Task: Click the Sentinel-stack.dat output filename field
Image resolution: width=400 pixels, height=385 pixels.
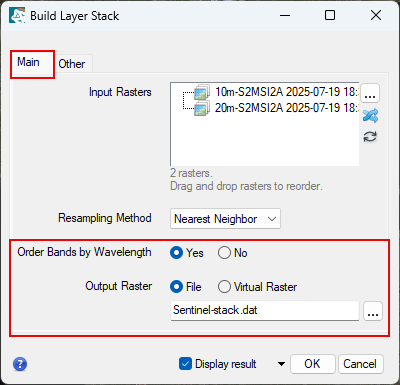Action: tap(265, 311)
